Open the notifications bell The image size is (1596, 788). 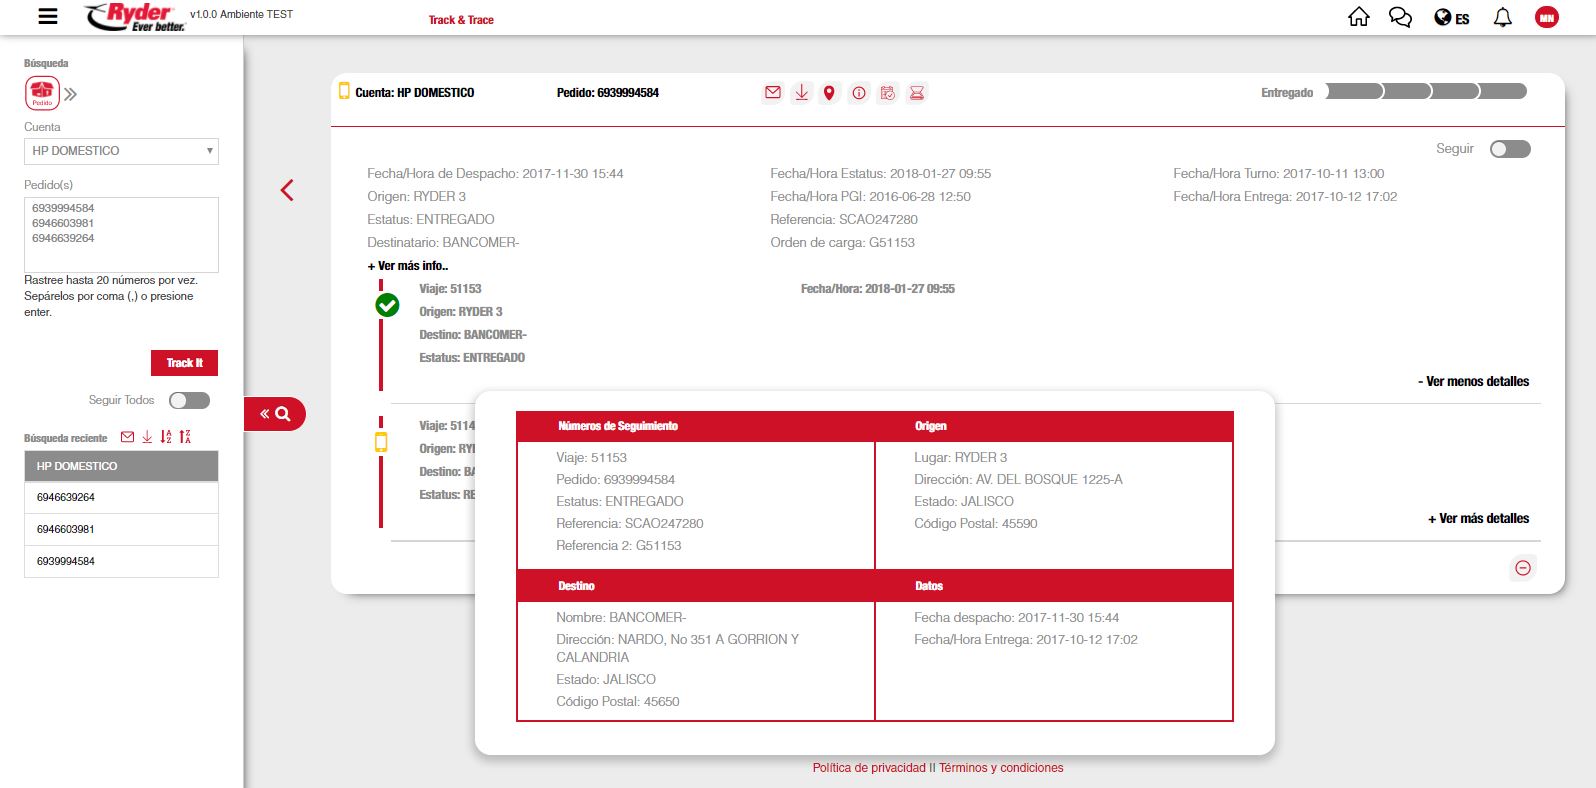pyautogui.click(x=1502, y=18)
